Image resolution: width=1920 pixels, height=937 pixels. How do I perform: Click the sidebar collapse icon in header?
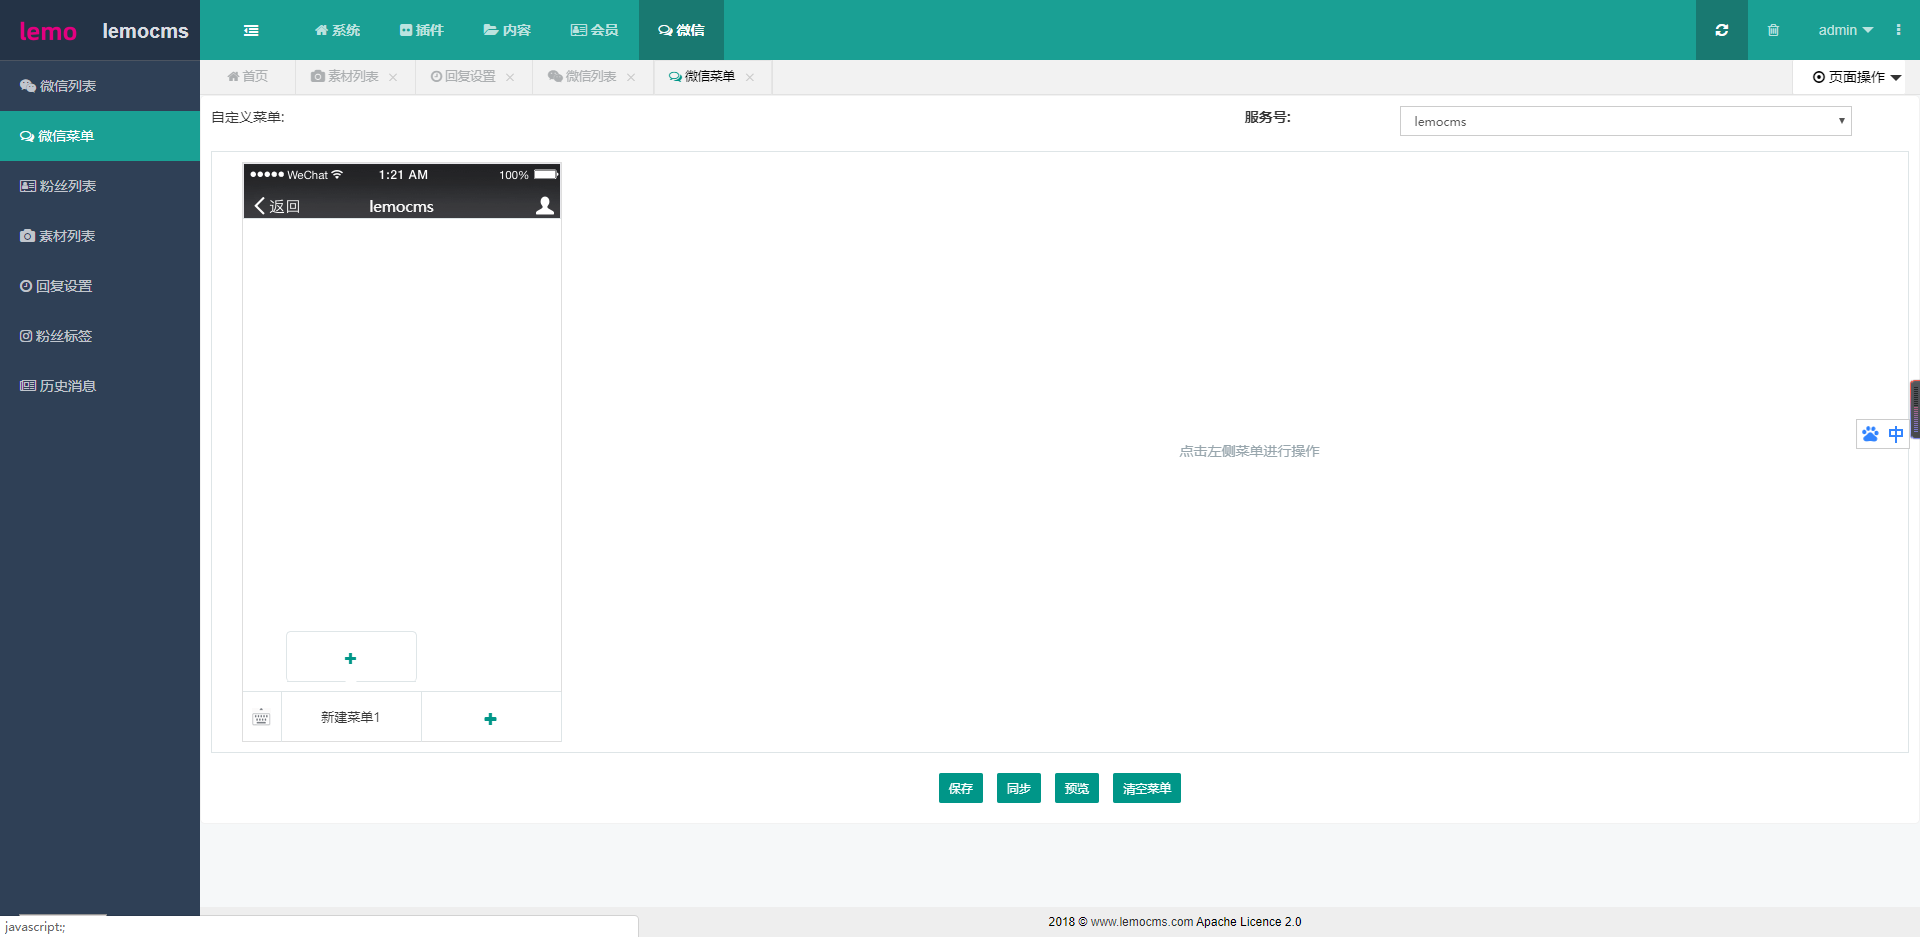pos(251,30)
